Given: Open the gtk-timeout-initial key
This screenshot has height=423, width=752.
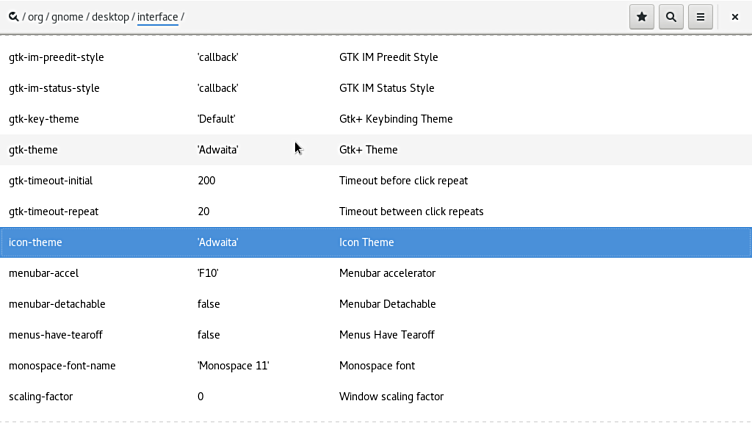Looking at the screenshot, I should pyautogui.click(x=50, y=181).
